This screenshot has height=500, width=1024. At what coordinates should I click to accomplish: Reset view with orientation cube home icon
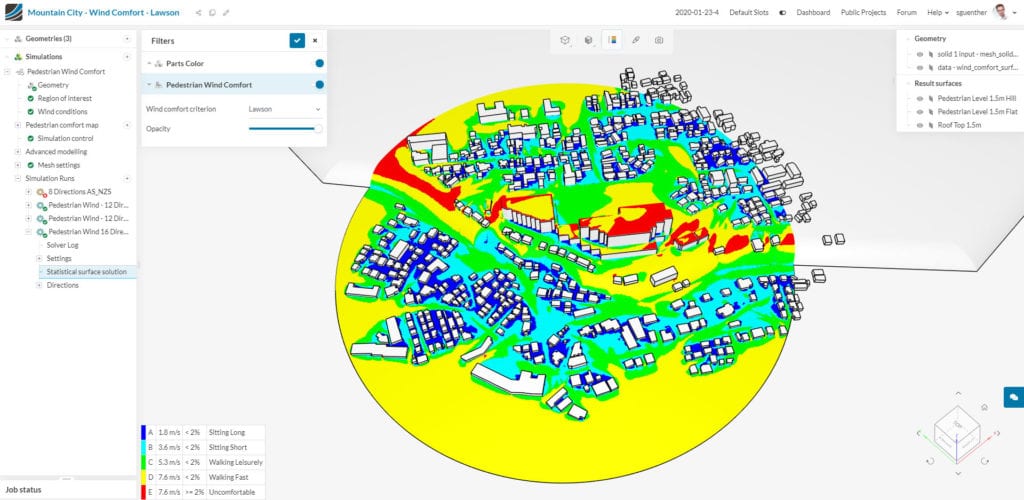click(x=984, y=407)
